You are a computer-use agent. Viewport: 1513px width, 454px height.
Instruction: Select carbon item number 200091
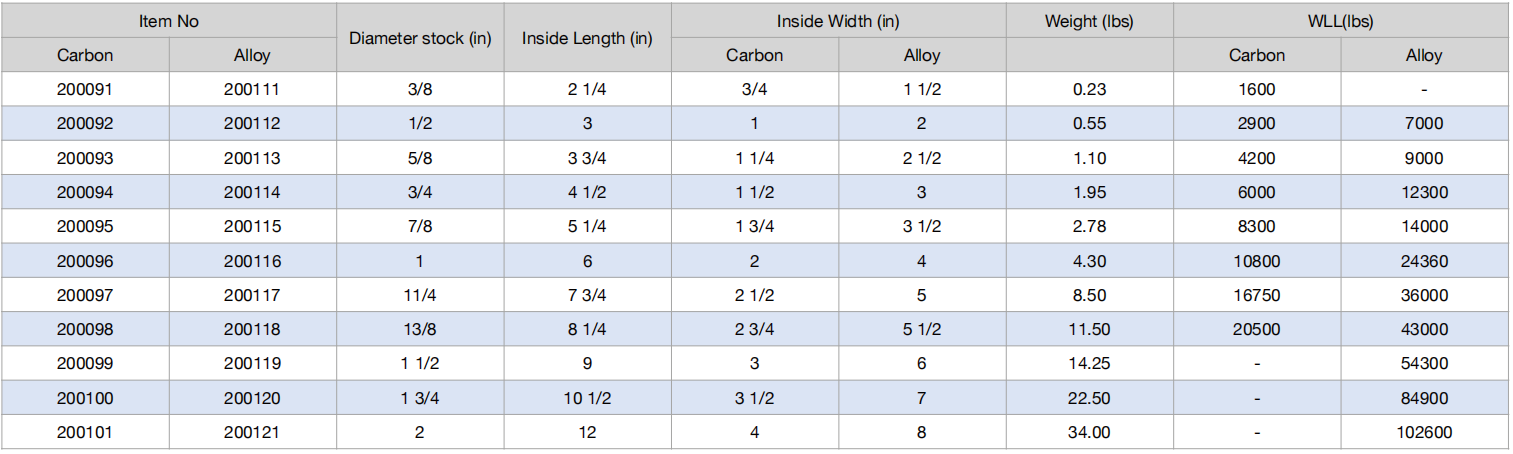click(85, 89)
